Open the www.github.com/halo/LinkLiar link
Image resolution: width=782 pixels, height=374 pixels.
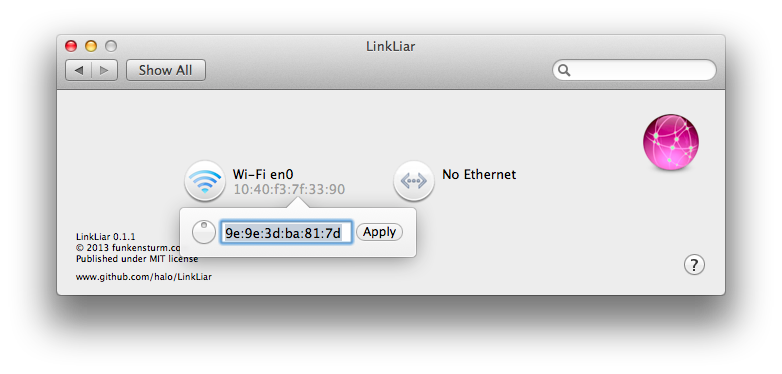144,277
